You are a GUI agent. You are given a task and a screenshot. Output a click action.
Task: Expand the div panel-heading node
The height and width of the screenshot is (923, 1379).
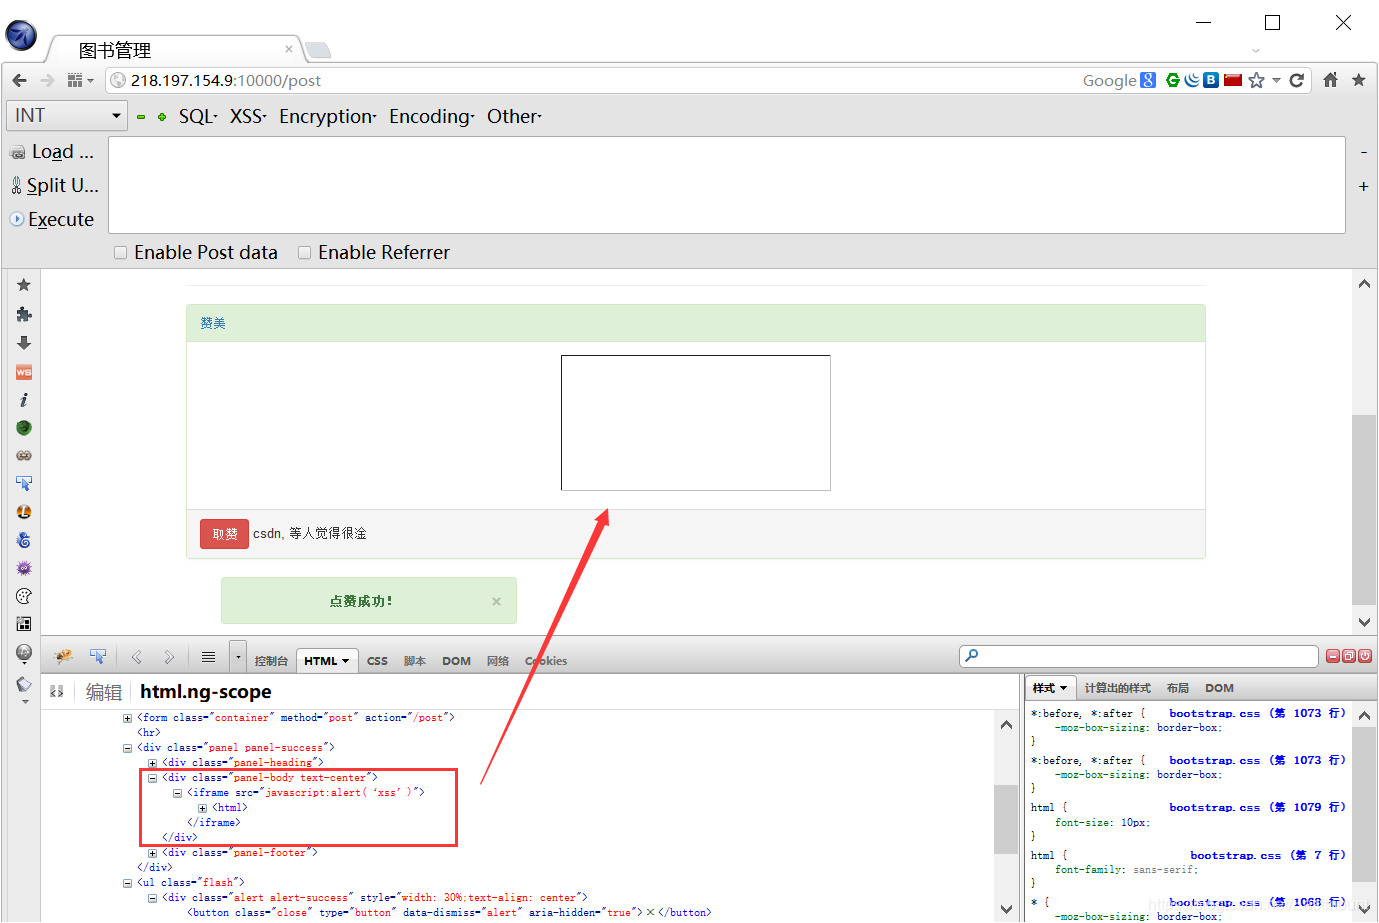(152, 763)
